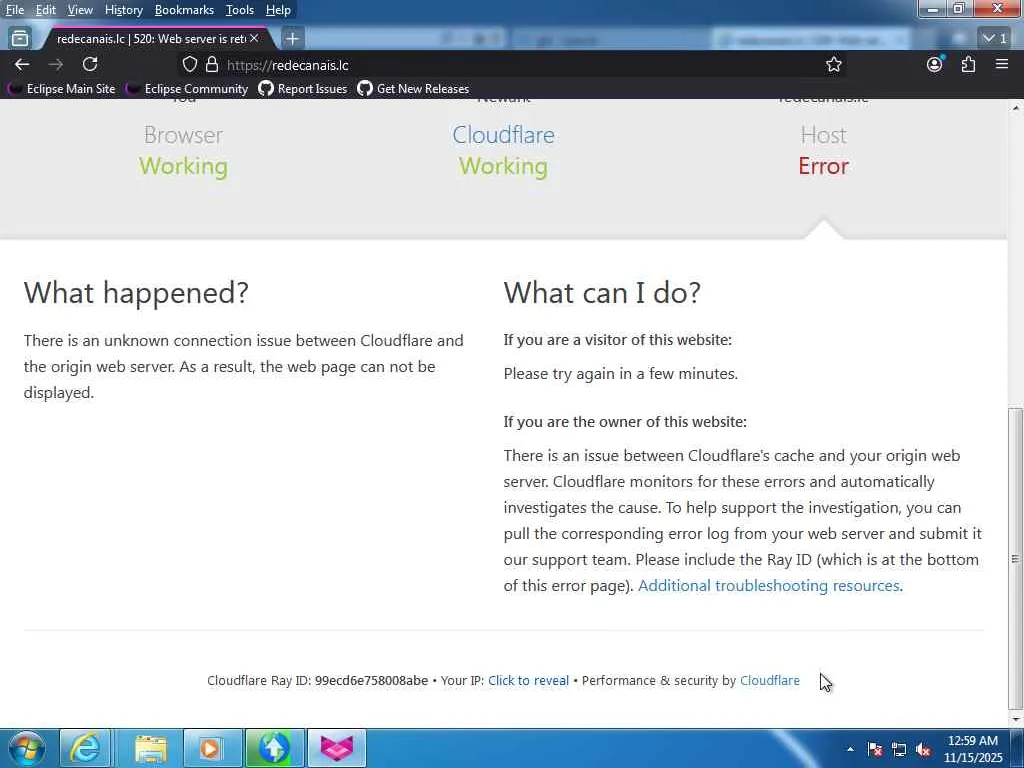Show hidden system tray icons
Image resolution: width=1024 pixels, height=768 pixels.
(850, 749)
